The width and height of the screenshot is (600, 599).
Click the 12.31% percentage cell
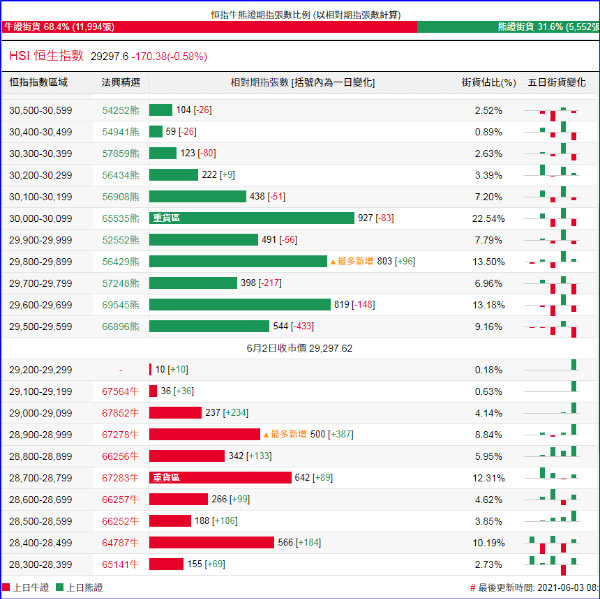pos(488,478)
